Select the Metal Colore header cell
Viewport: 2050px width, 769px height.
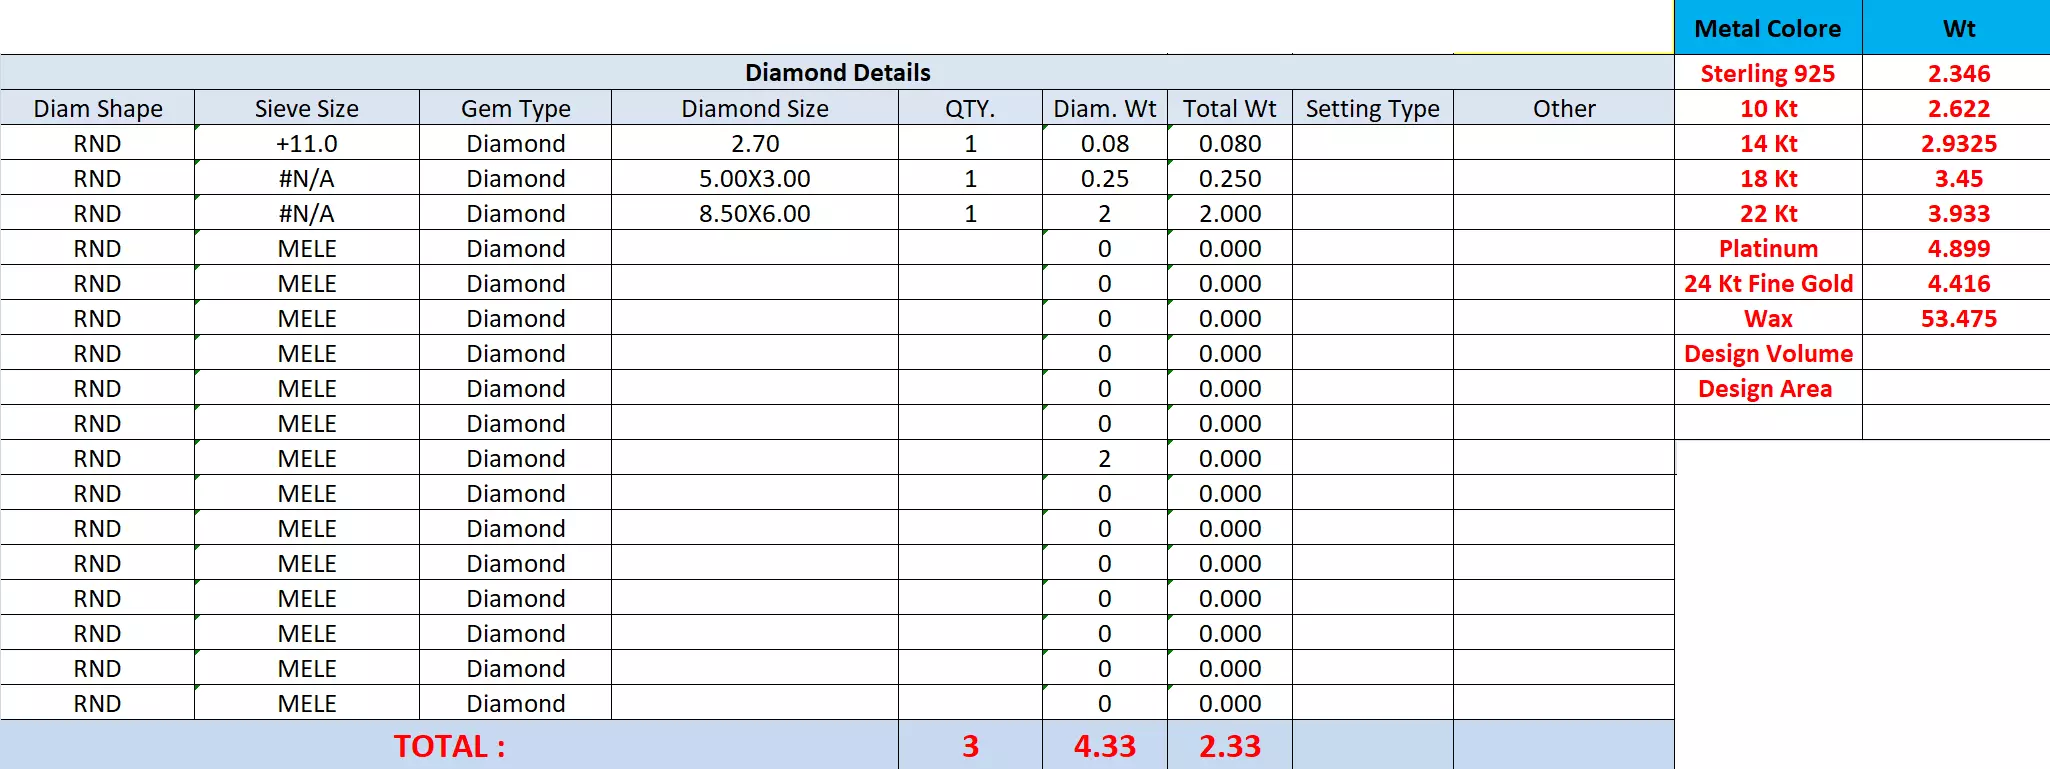point(1768,28)
